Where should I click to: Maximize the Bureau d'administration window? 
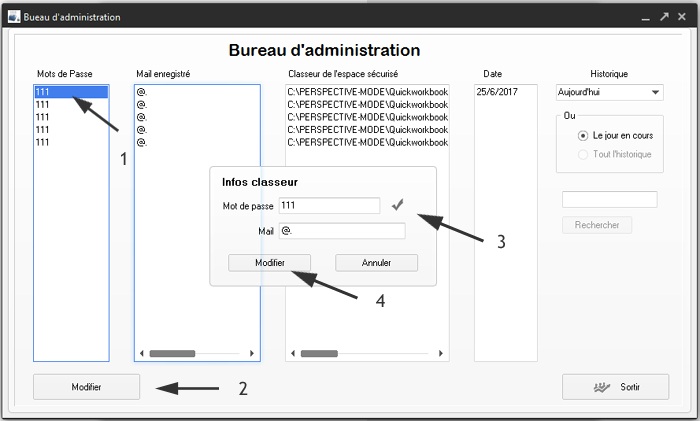coord(663,17)
